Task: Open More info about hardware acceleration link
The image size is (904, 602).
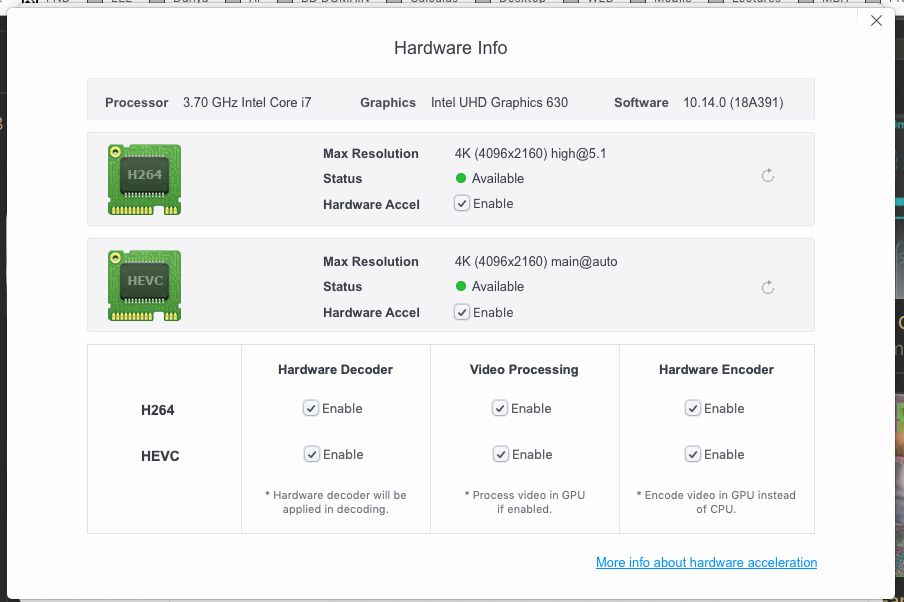Action: point(706,562)
